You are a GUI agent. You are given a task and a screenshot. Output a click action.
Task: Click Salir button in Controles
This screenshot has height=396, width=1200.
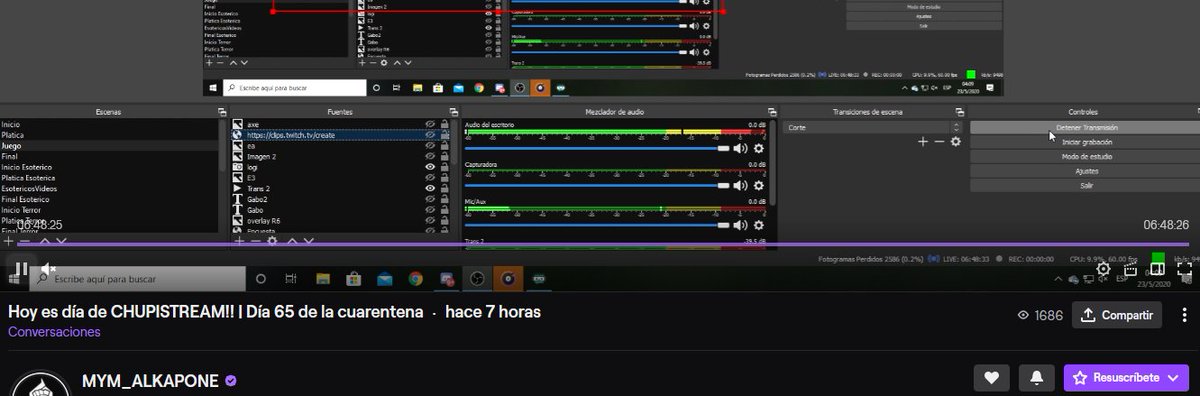[x=1087, y=185]
